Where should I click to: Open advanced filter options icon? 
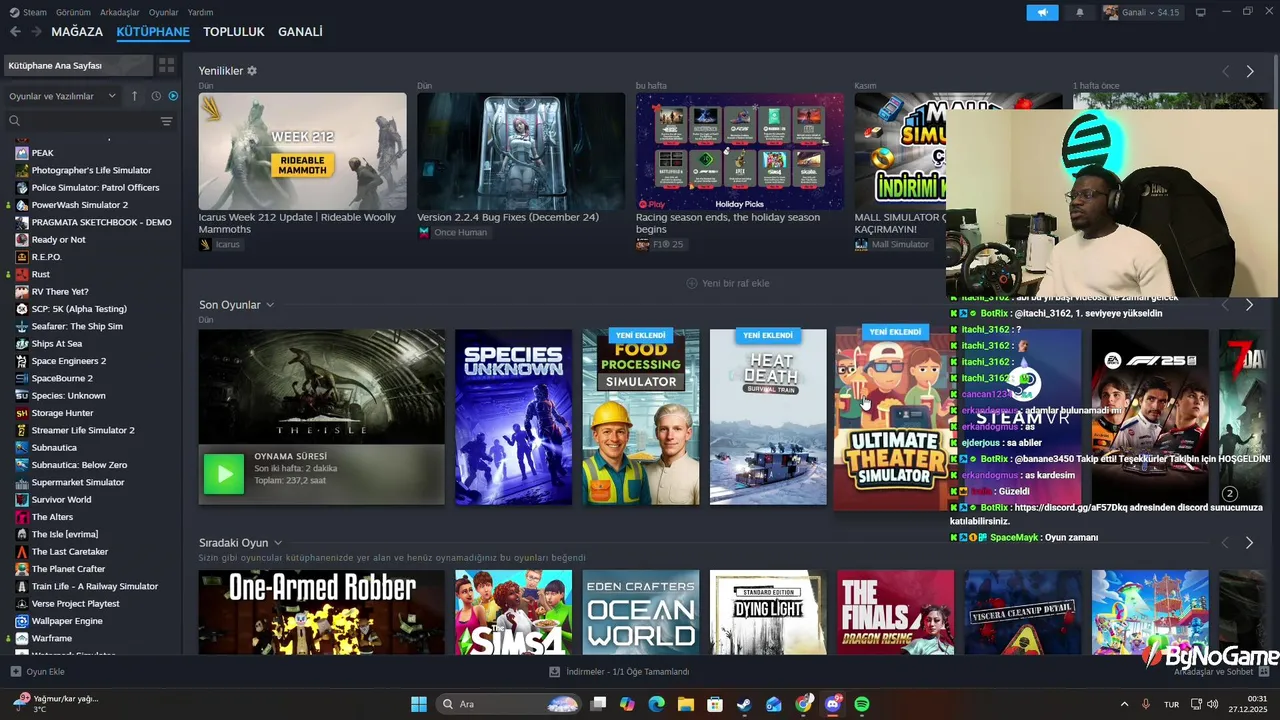(166, 121)
